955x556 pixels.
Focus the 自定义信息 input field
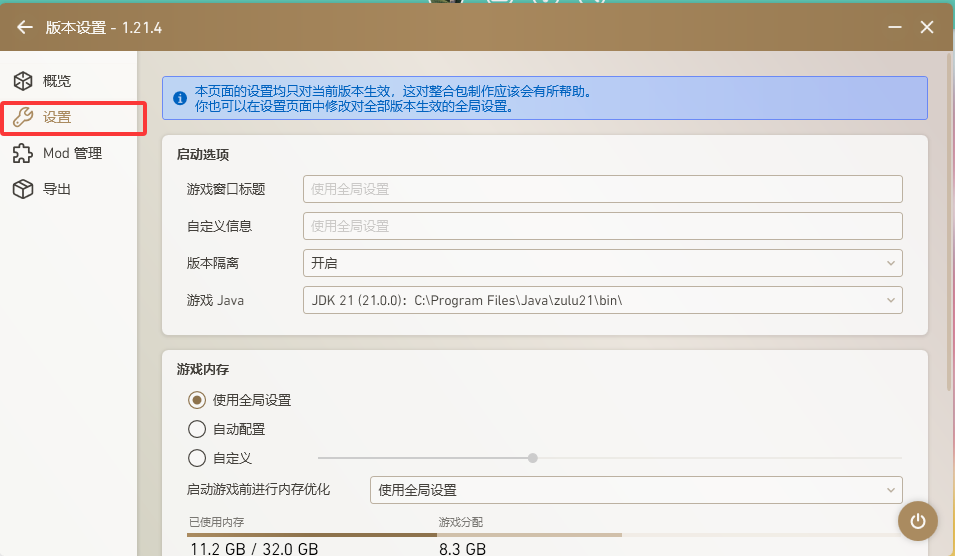[602, 226]
